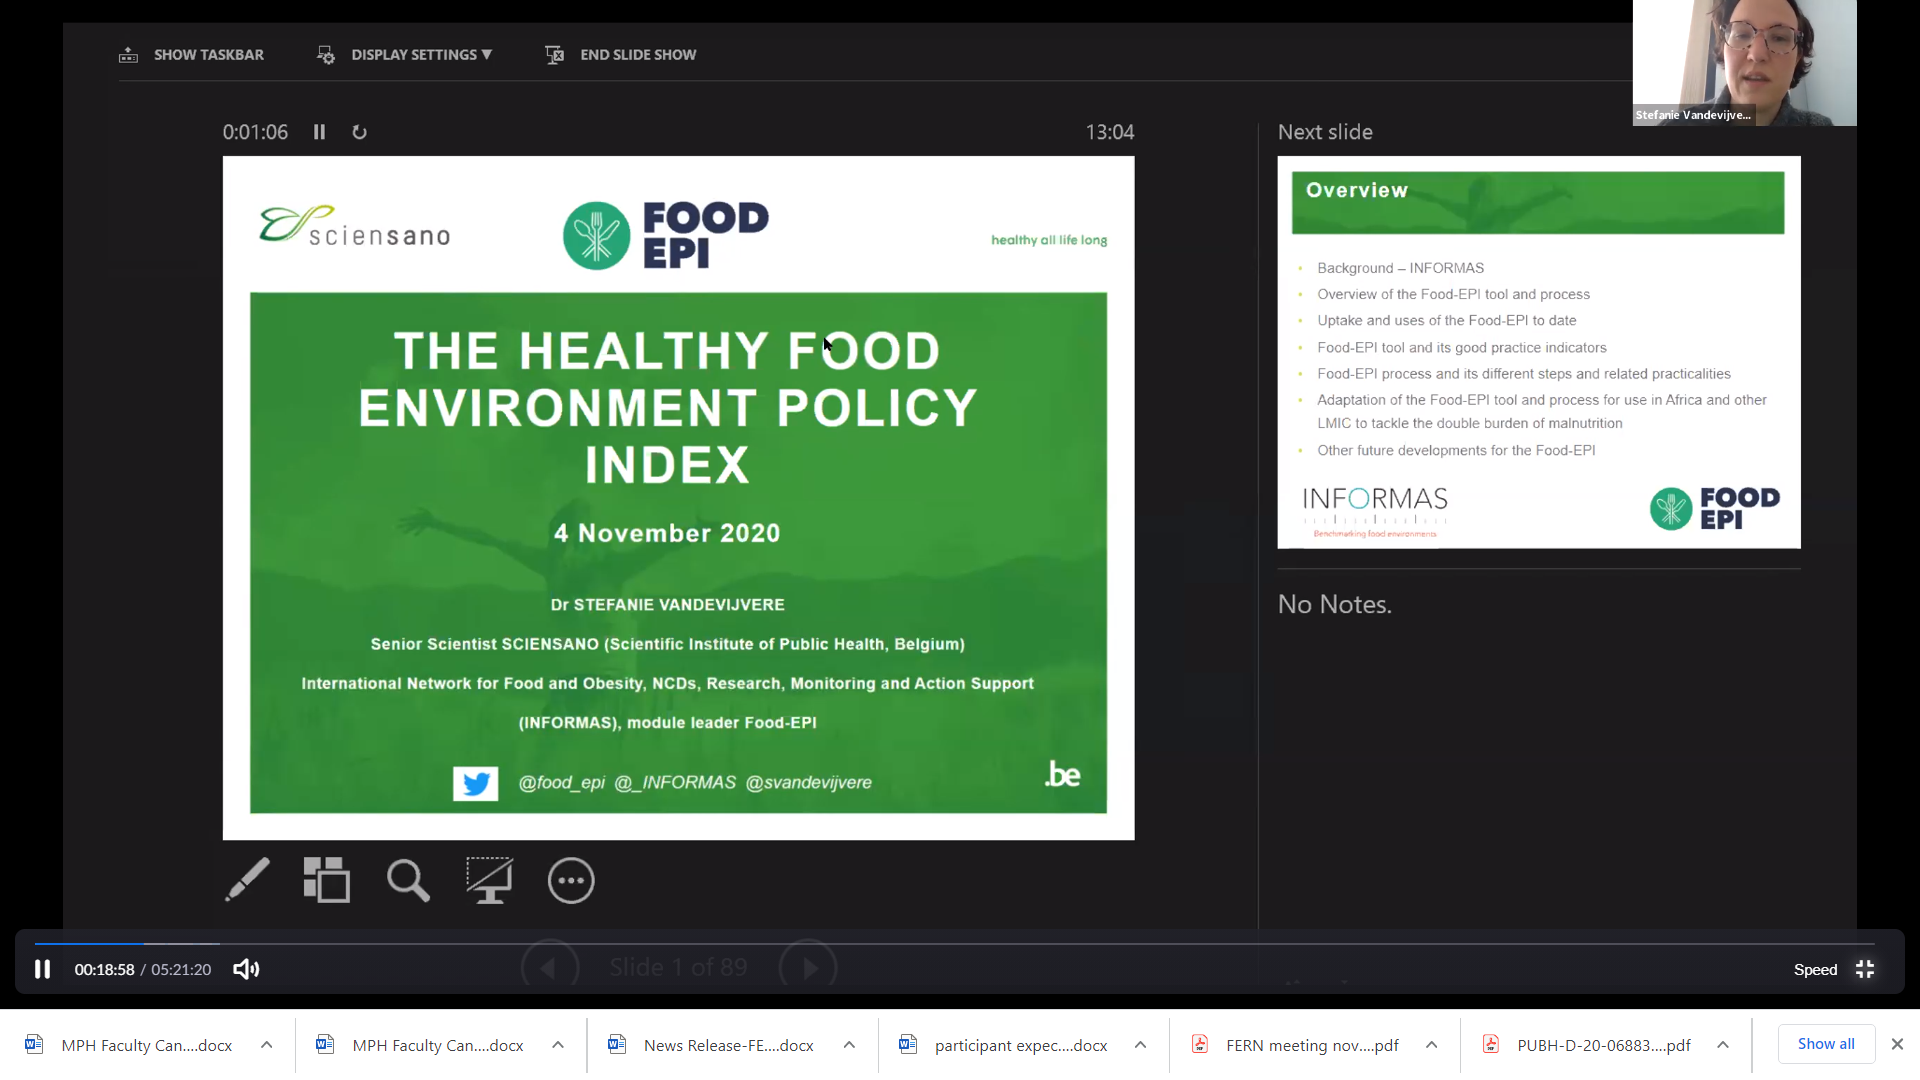Pause the presenter view timer
Image resolution: width=1920 pixels, height=1080 pixels.
point(319,132)
